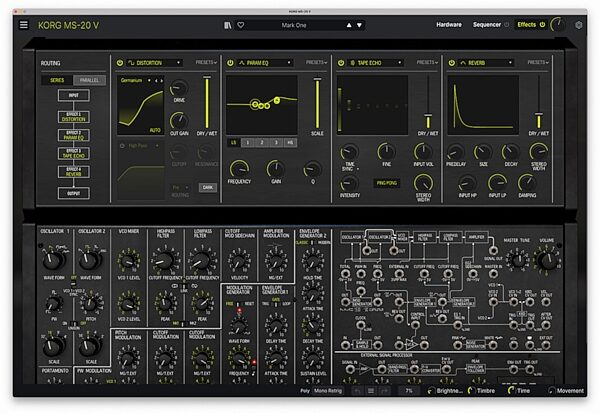600x414 pixels.
Task: Toggle Param EQ effect power button
Action: pyautogui.click(x=230, y=63)
